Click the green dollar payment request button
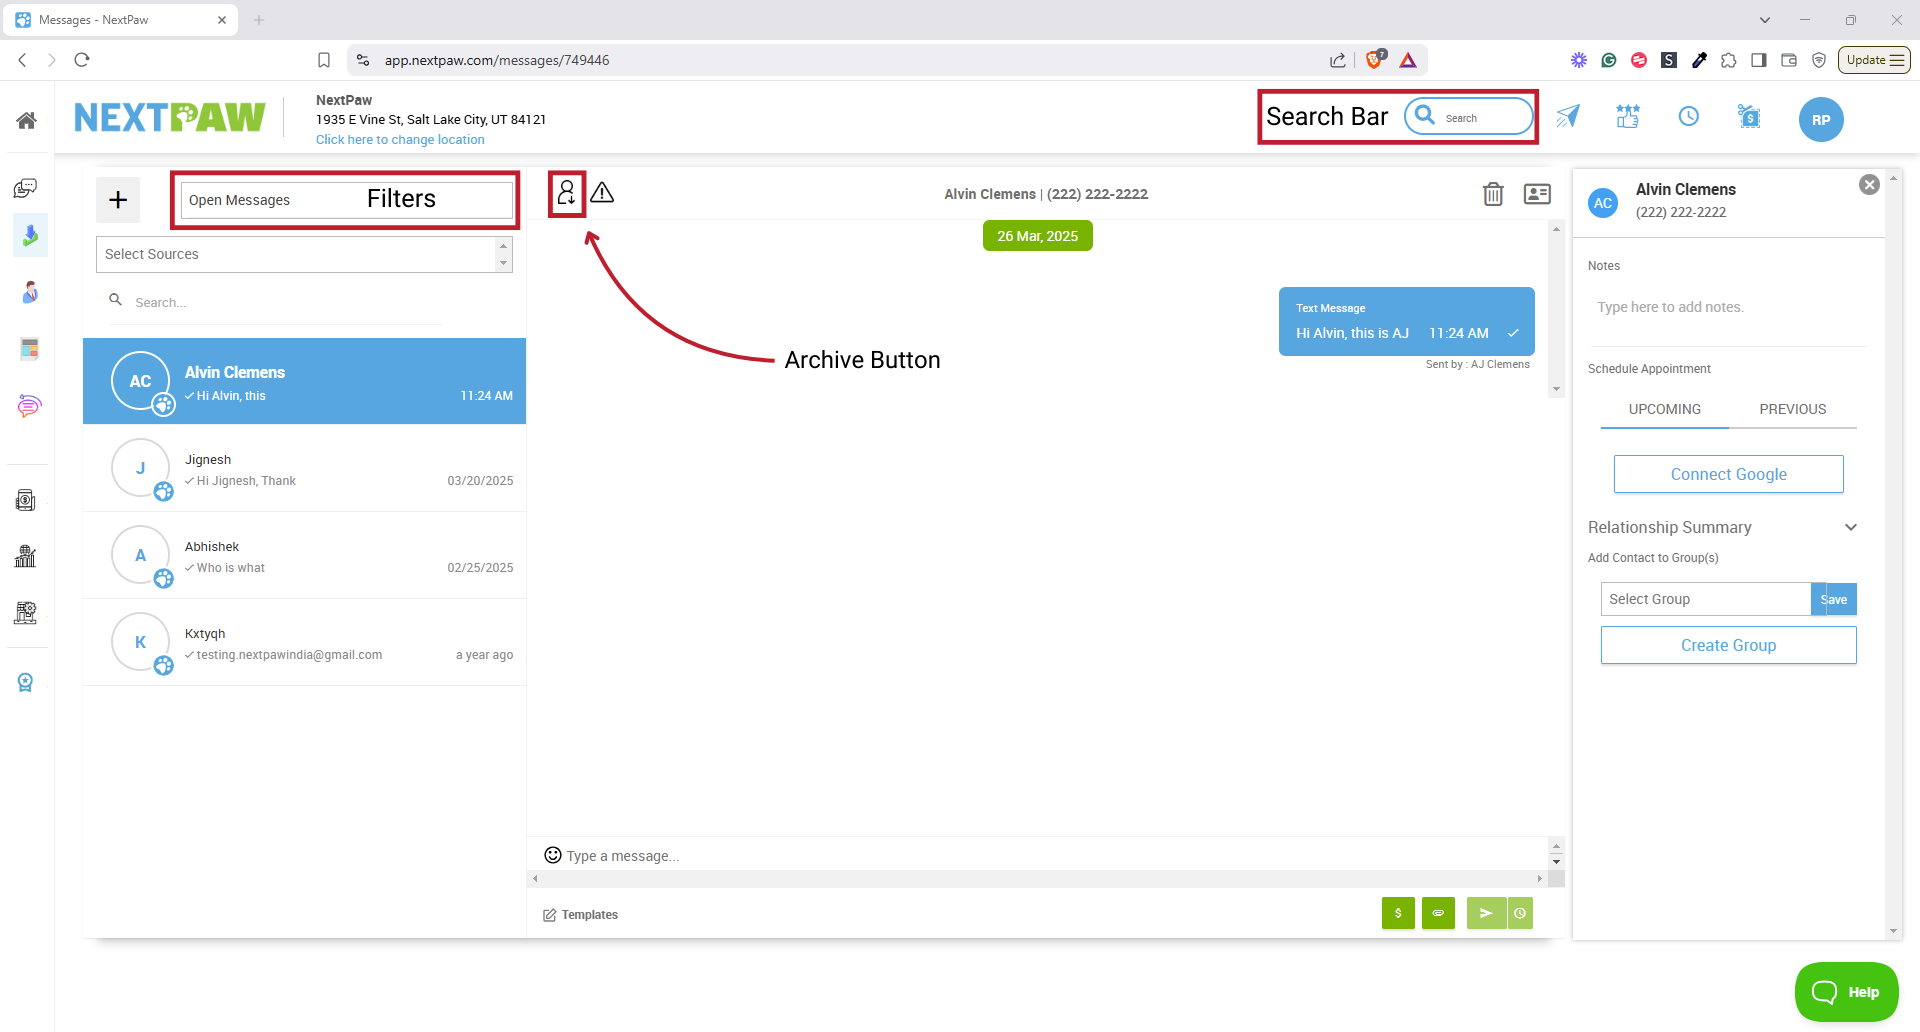 pyautogui.click(x=1398, y=913)
